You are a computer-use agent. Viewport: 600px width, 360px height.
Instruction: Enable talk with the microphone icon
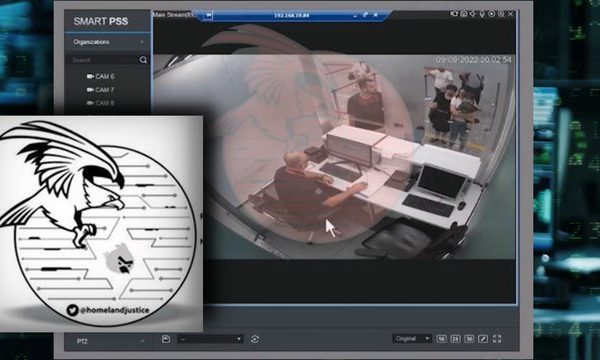click(482, 14)
